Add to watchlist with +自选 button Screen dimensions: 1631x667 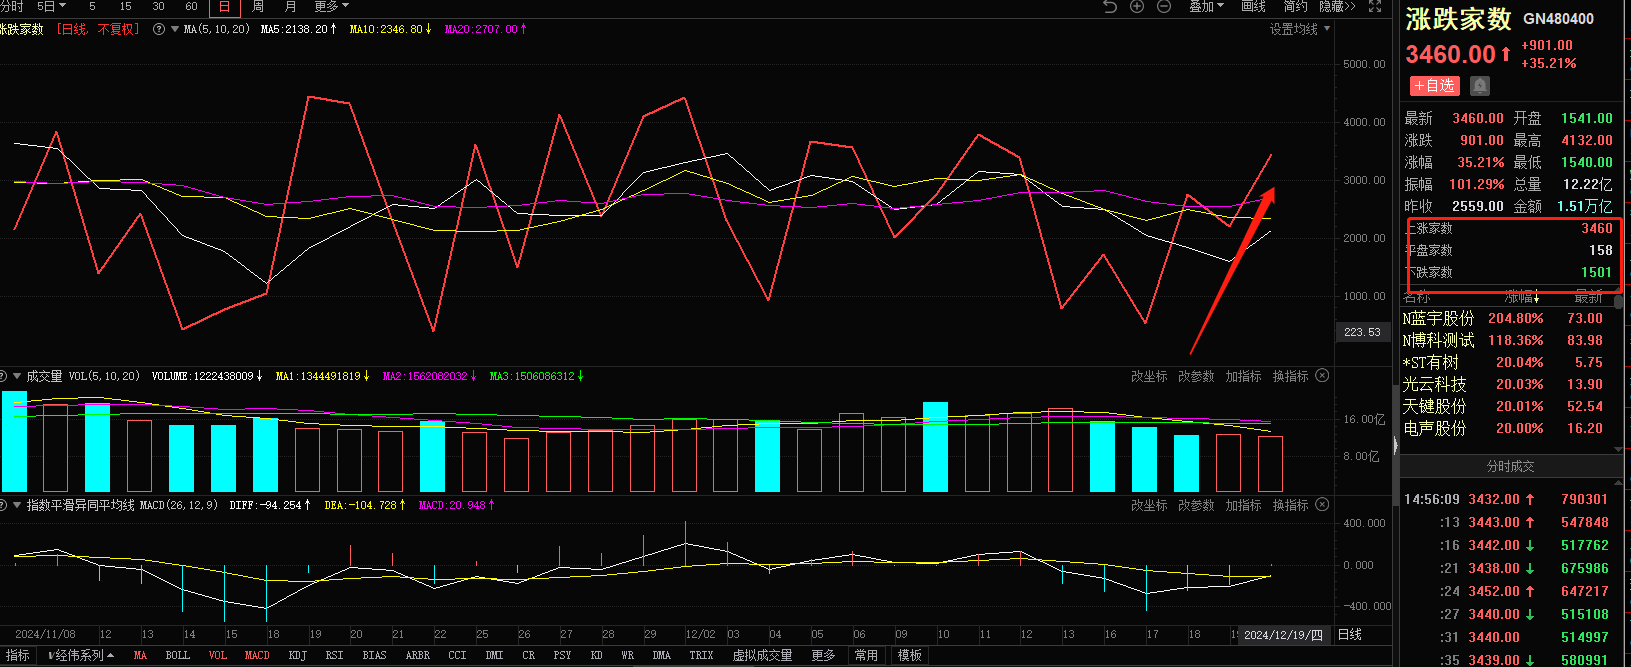point(1434,86)
